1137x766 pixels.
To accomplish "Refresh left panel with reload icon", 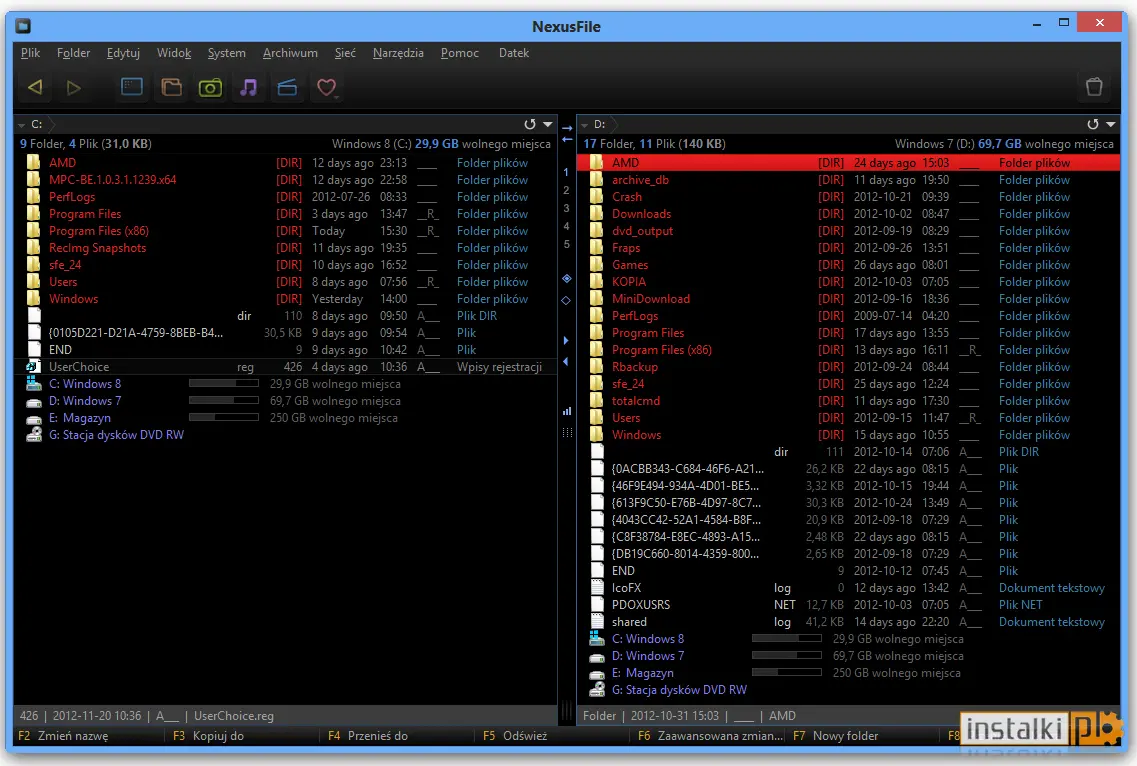I will coord(530,124).
